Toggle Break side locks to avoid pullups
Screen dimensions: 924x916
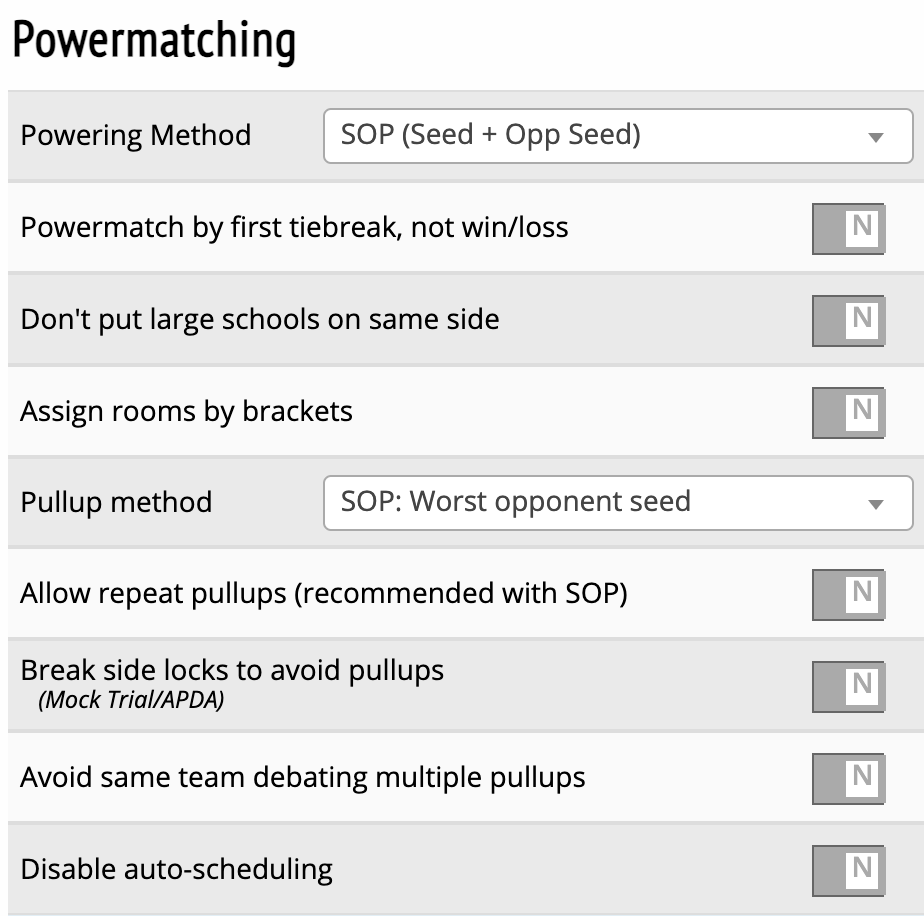point(848,685)
